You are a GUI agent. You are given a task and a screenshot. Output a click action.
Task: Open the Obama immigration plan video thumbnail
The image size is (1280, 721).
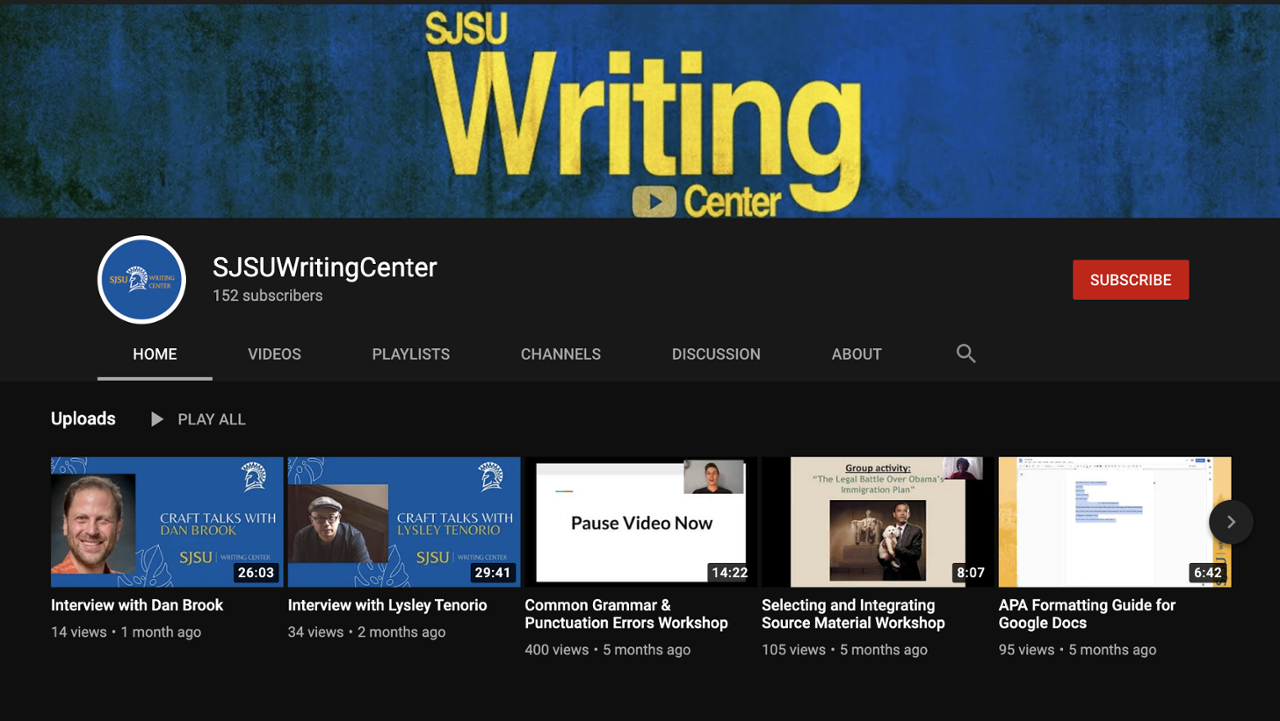click(x=877, y=522)
